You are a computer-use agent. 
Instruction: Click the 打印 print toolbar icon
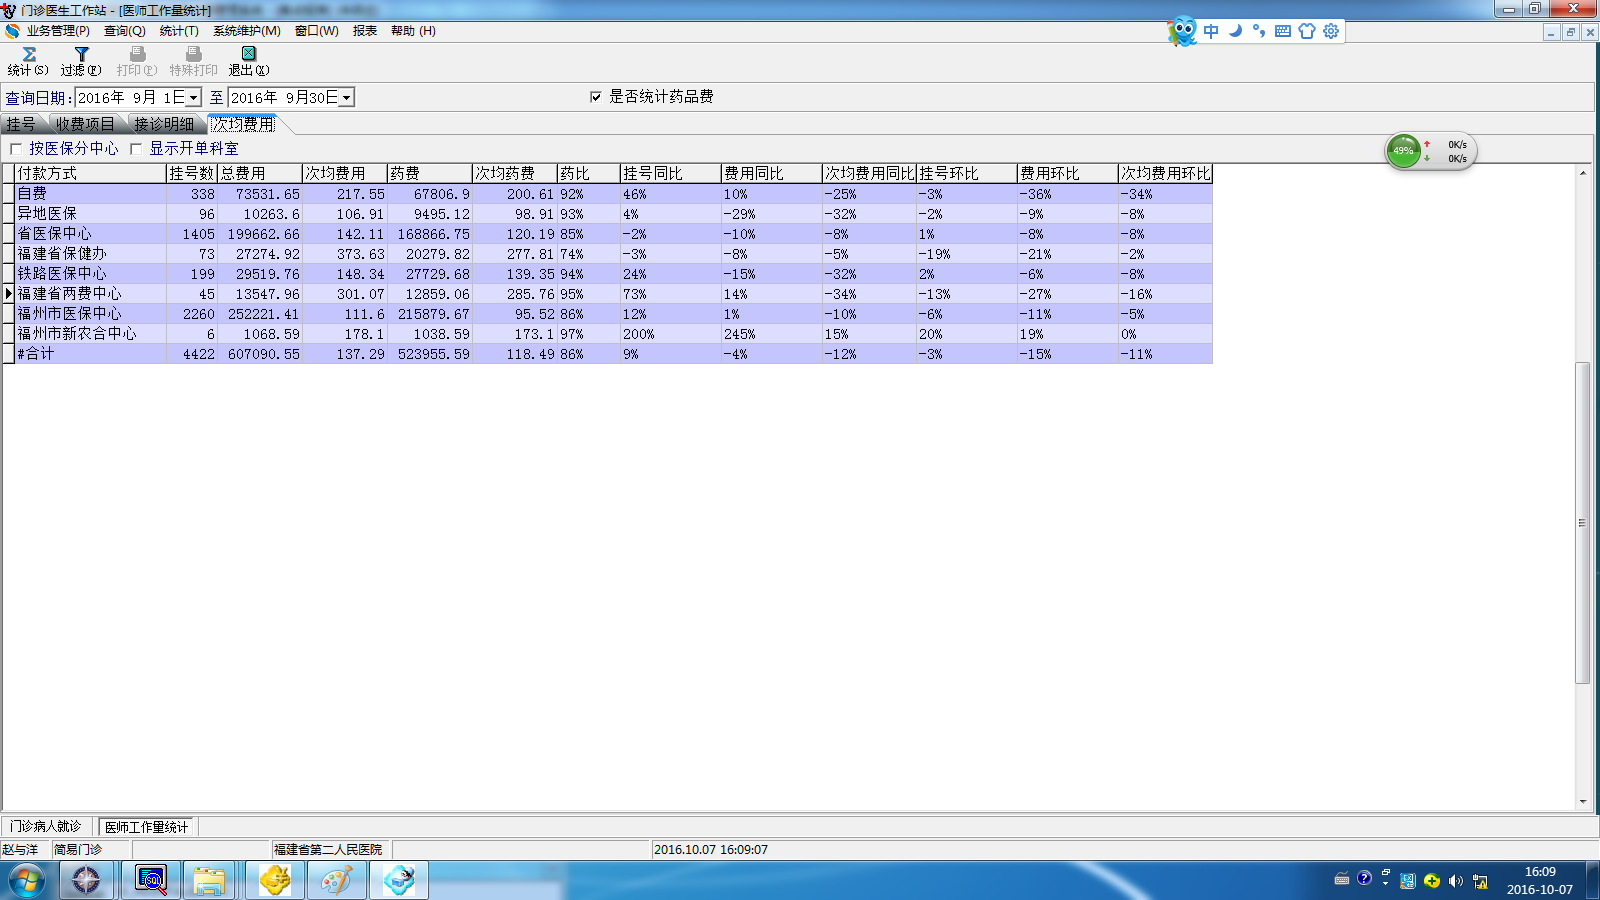click(137, 54)
